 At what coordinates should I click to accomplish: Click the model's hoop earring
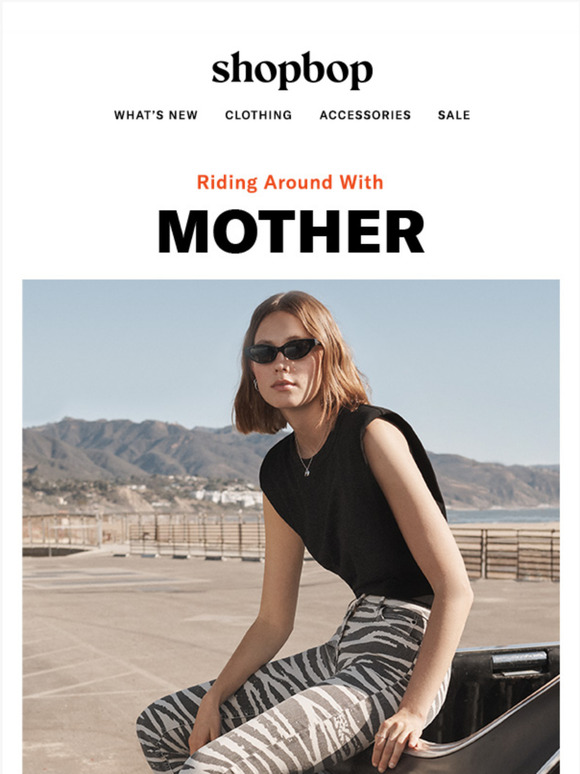pos(256,385)
